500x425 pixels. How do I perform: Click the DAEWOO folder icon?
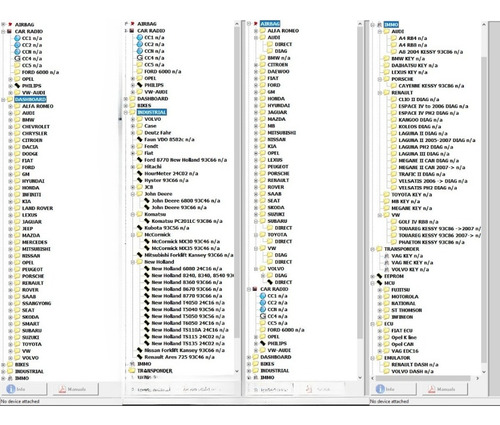[x=263, y=71]
